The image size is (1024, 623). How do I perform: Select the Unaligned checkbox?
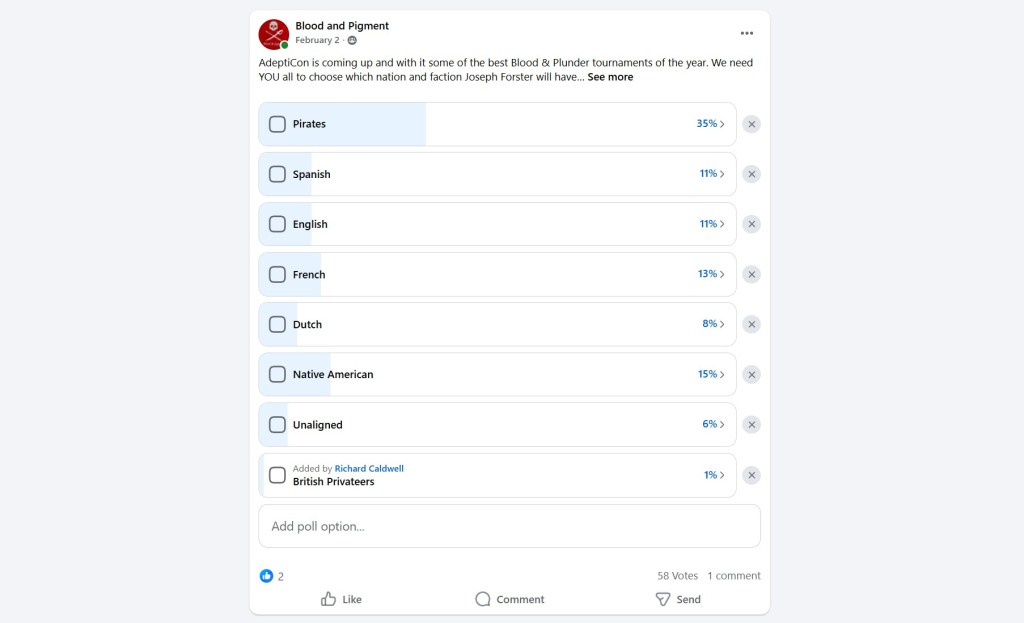pyautogui.click(x=277, y=424)
